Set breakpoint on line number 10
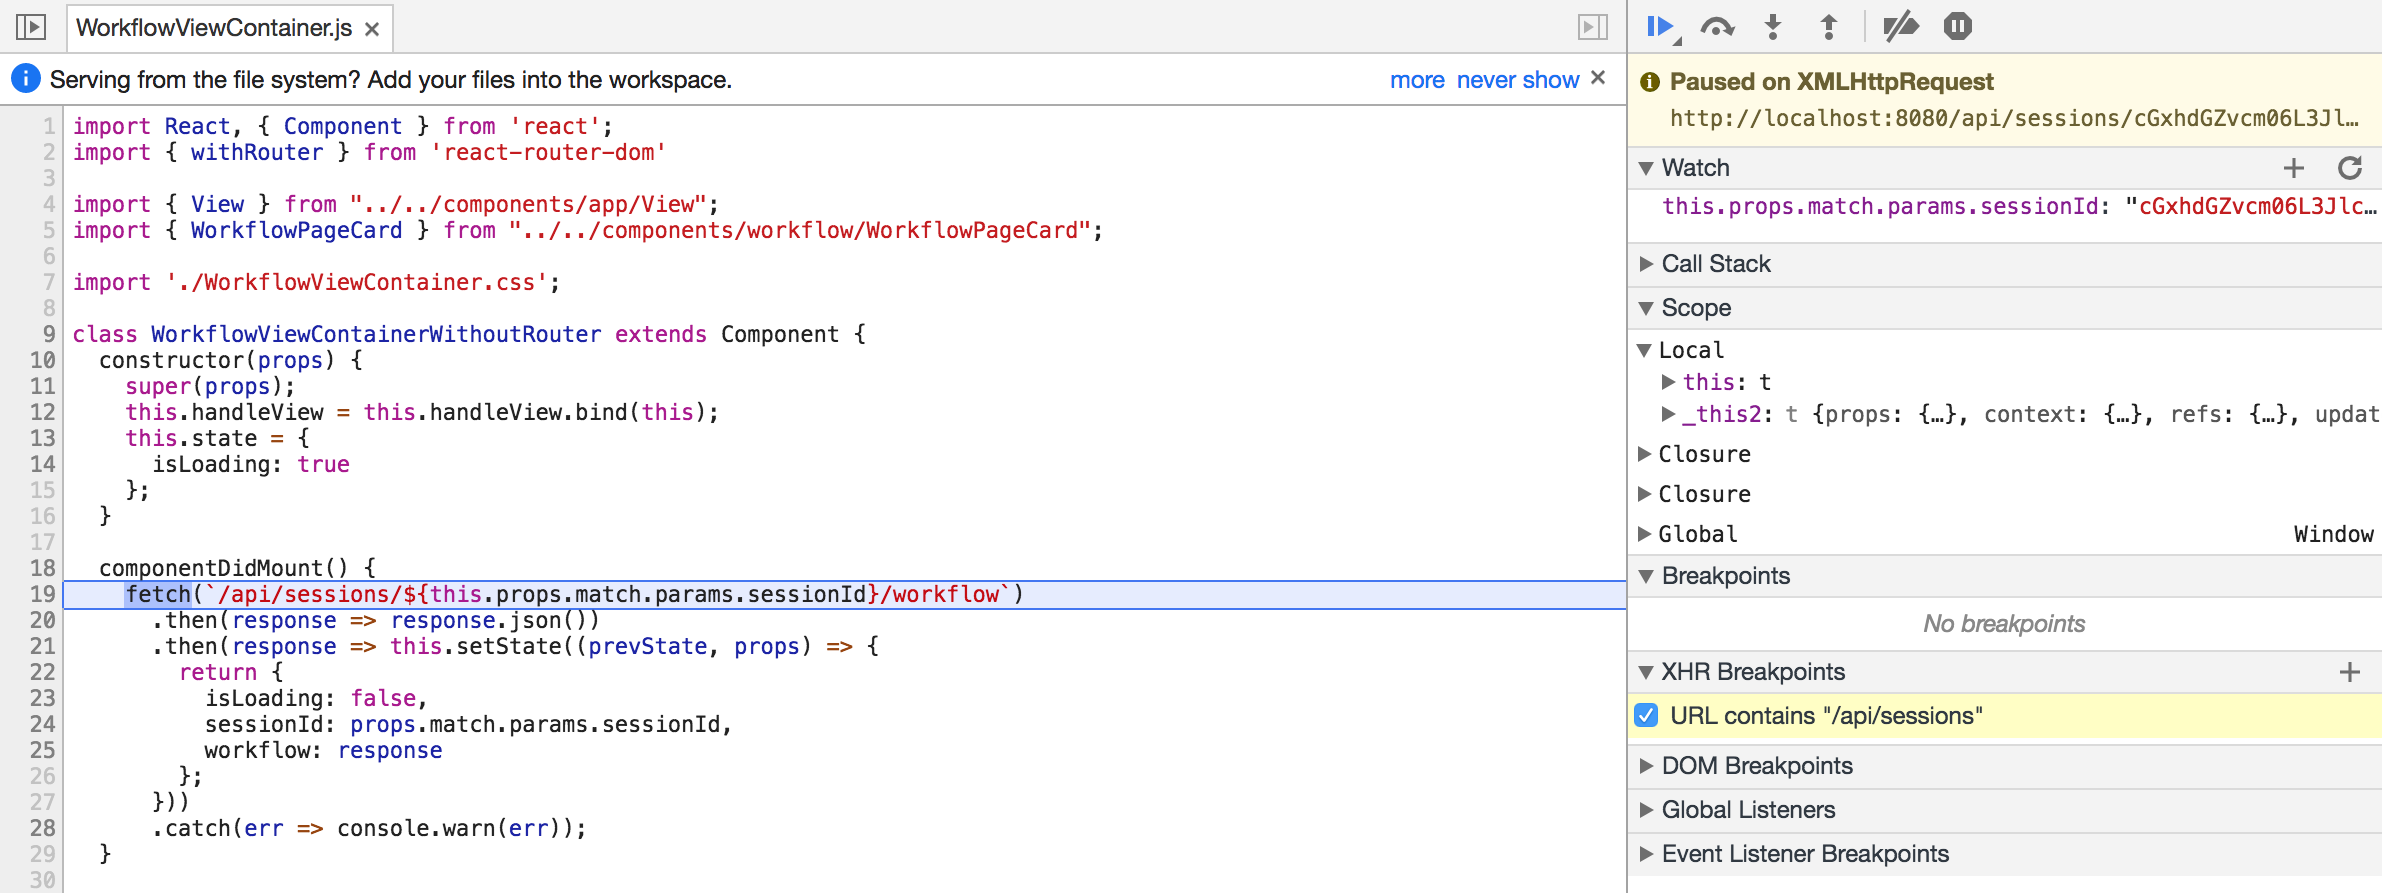This screenshot has width=2382, height=893. click(x=42, y=360)
